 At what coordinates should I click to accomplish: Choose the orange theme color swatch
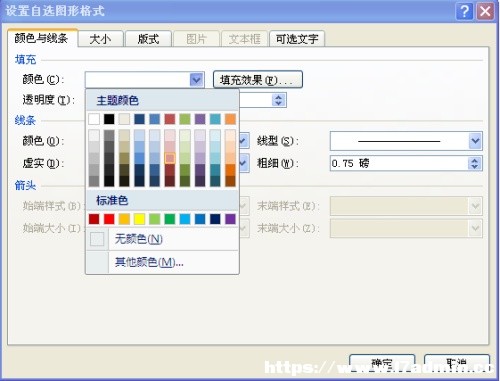click(x=230, y=119)
